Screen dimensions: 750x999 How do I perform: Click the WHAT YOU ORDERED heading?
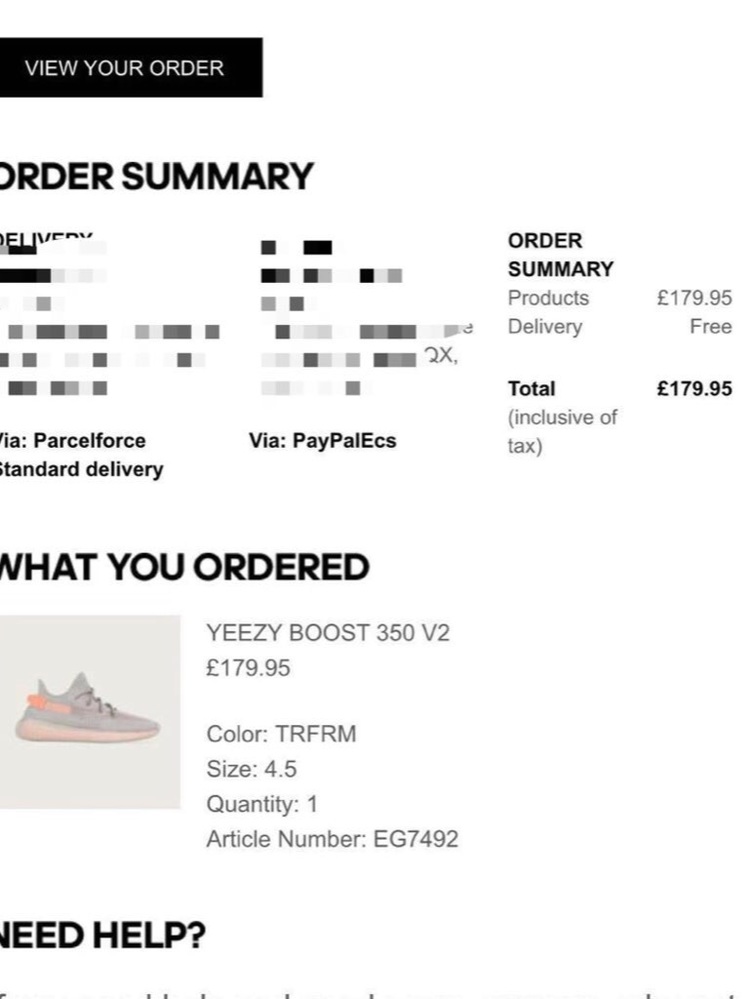(x=185, y=566)
